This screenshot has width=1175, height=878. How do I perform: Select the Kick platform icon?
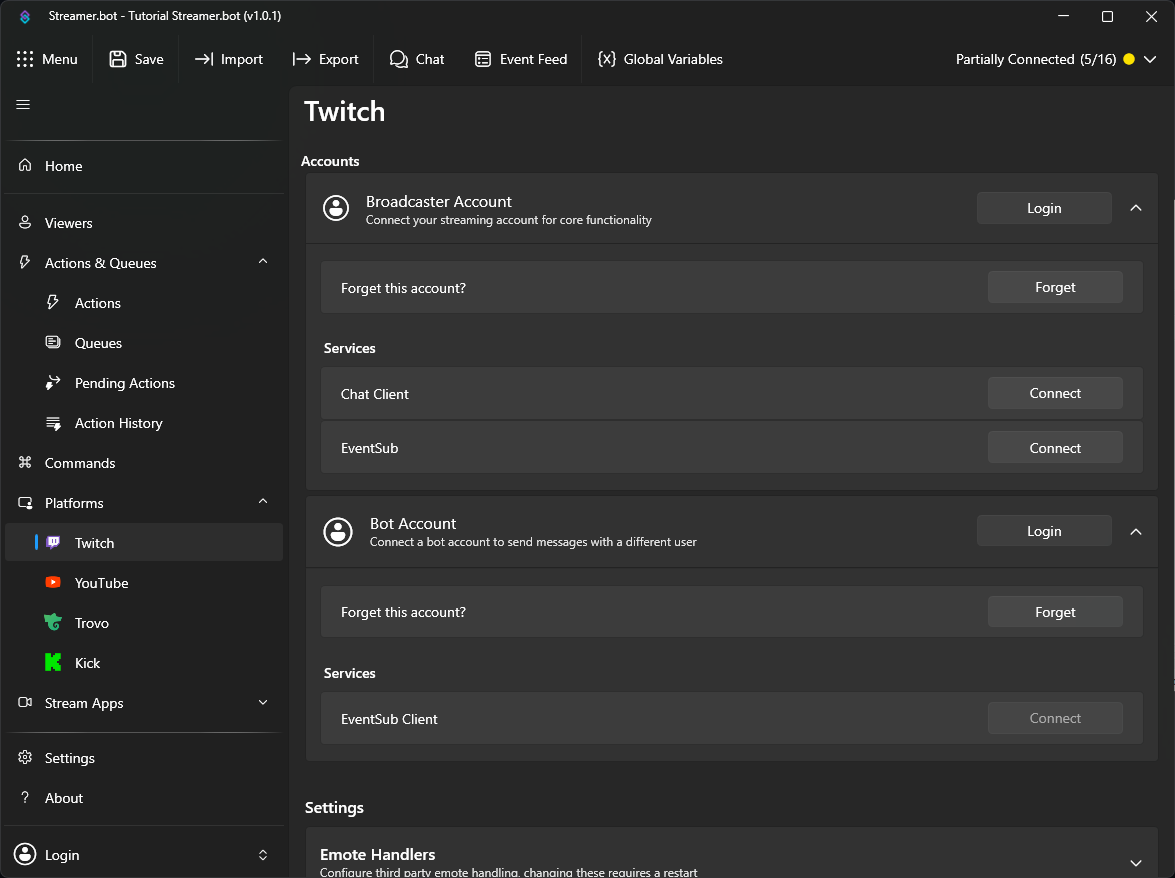pos(53,663)
